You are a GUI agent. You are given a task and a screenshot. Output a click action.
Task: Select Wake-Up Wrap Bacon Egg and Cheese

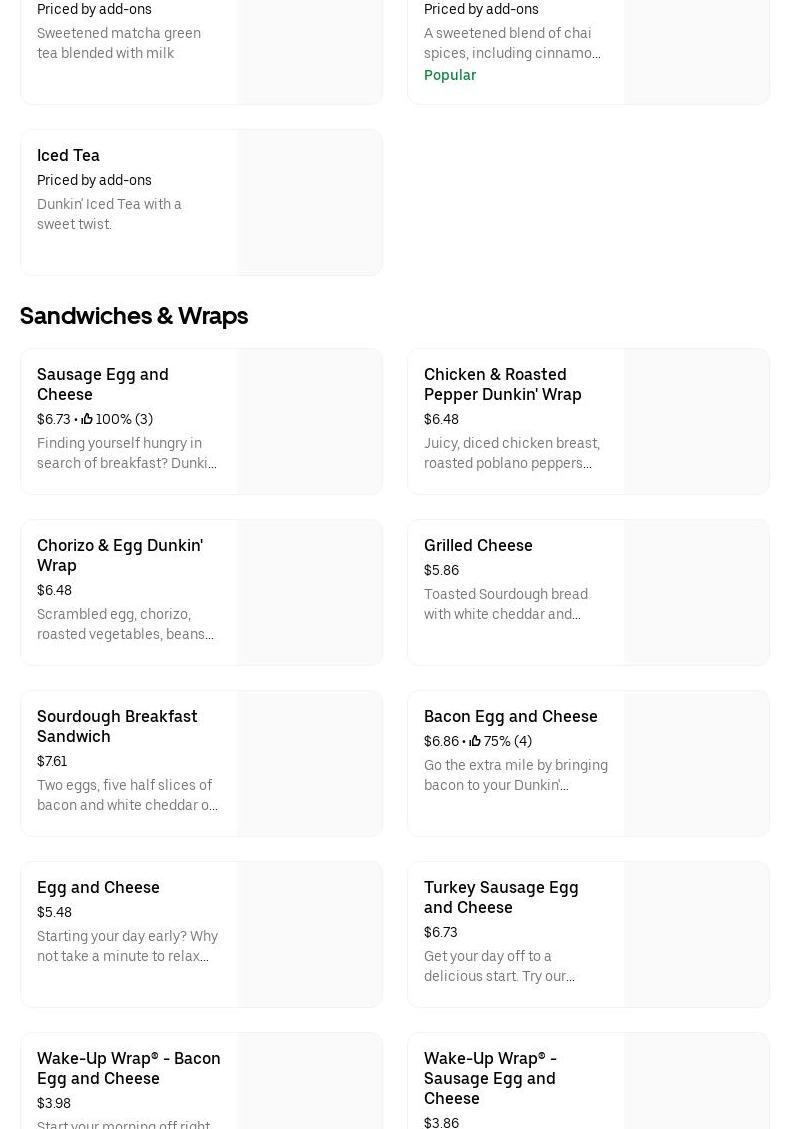(129, 1068)
